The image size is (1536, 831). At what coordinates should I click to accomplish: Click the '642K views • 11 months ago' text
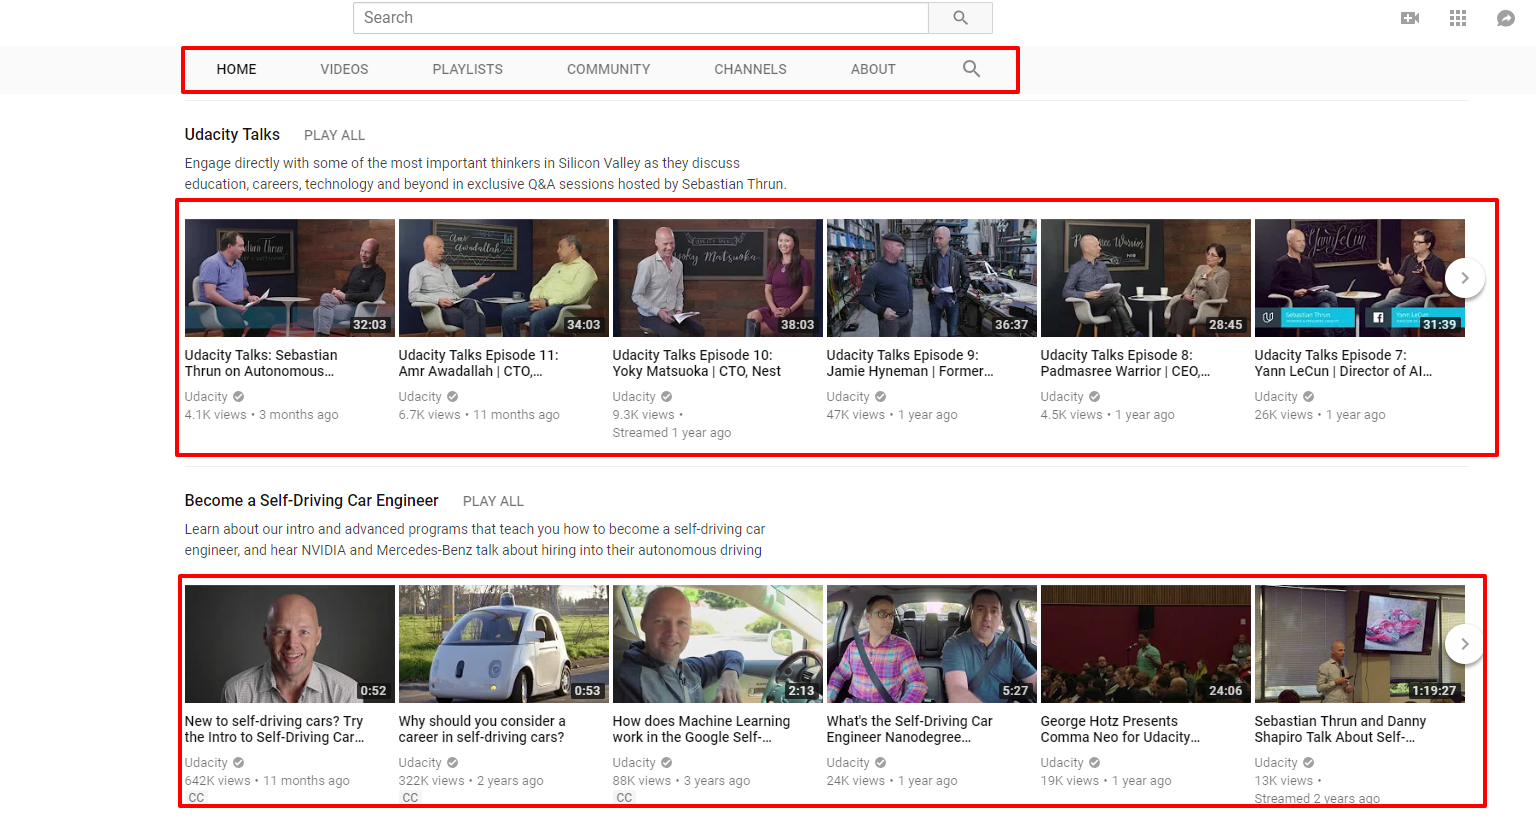click(x=267, y=781)
